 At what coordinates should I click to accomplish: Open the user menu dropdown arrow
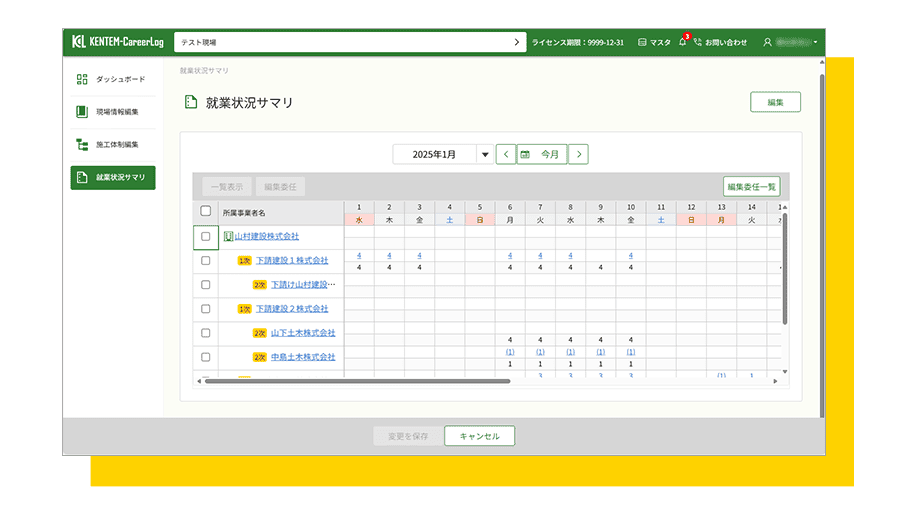click(x=816, y=43)
